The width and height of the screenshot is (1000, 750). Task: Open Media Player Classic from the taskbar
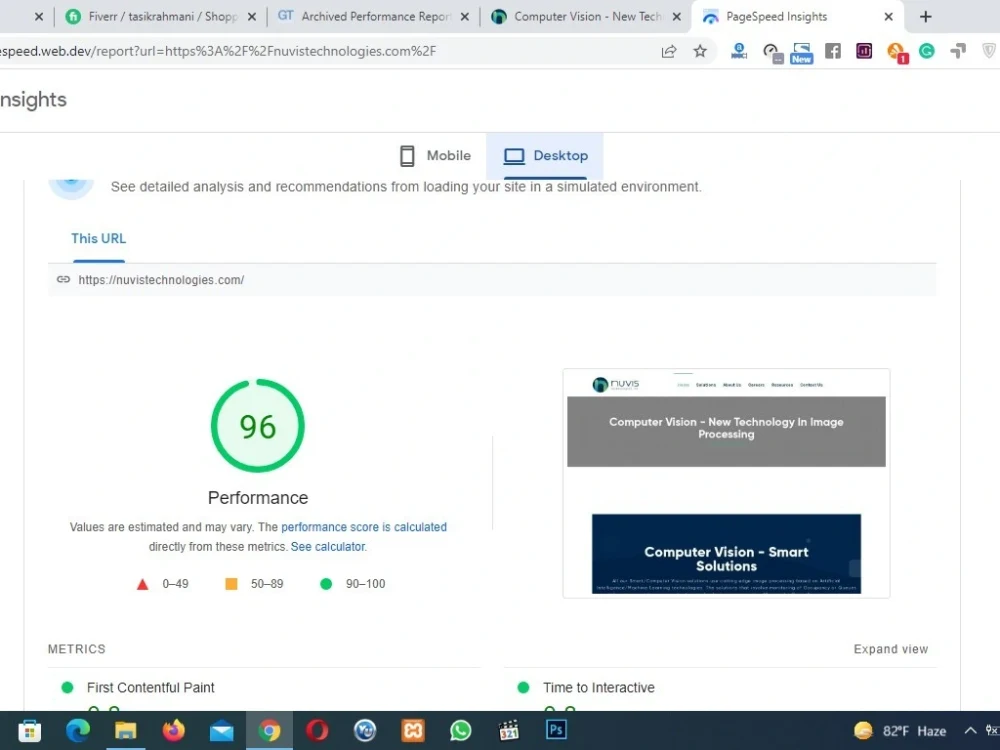pos(508,730)
